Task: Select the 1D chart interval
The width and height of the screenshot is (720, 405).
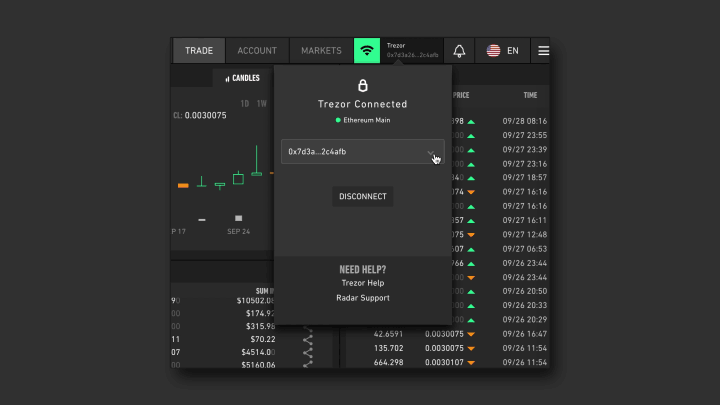Action: pyautogui.click(x=245, y=104)
